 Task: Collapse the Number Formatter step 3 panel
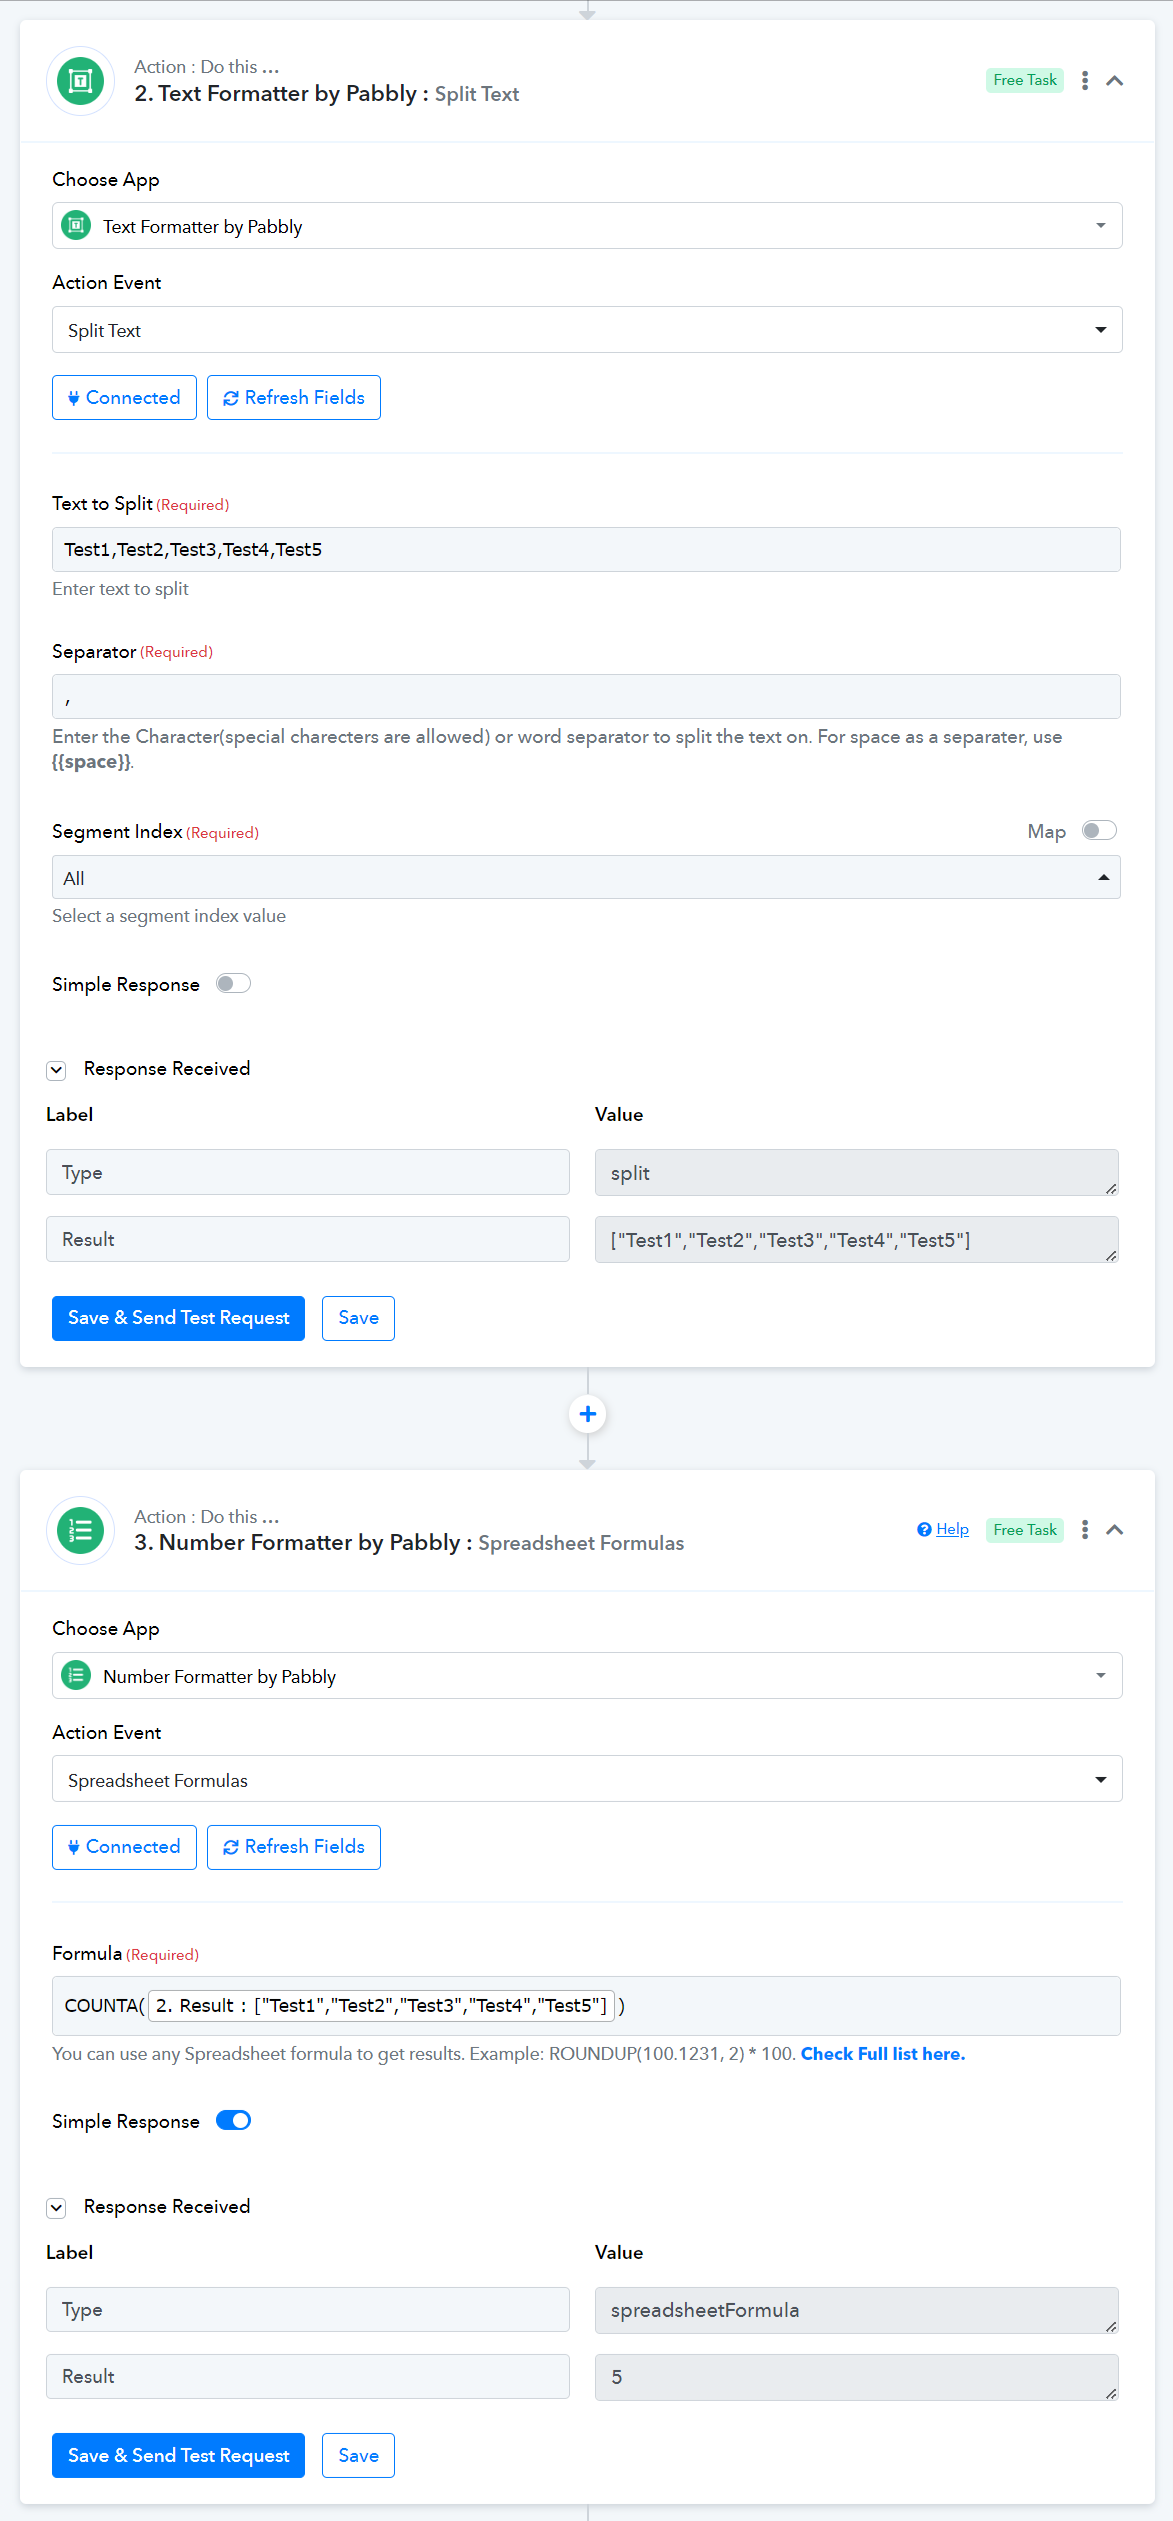[1115, 1530]
